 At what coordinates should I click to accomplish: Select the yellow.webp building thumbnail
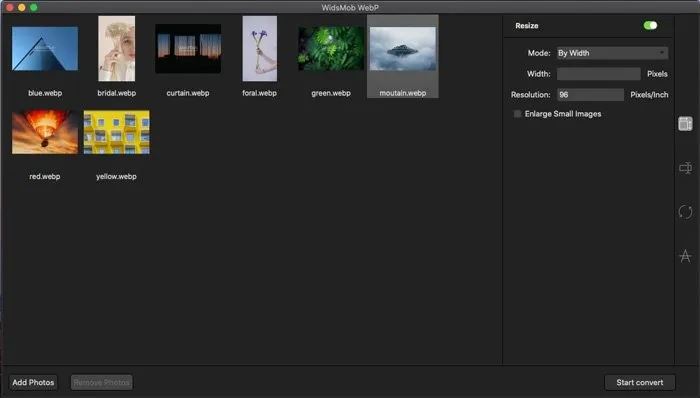(117, 132)
